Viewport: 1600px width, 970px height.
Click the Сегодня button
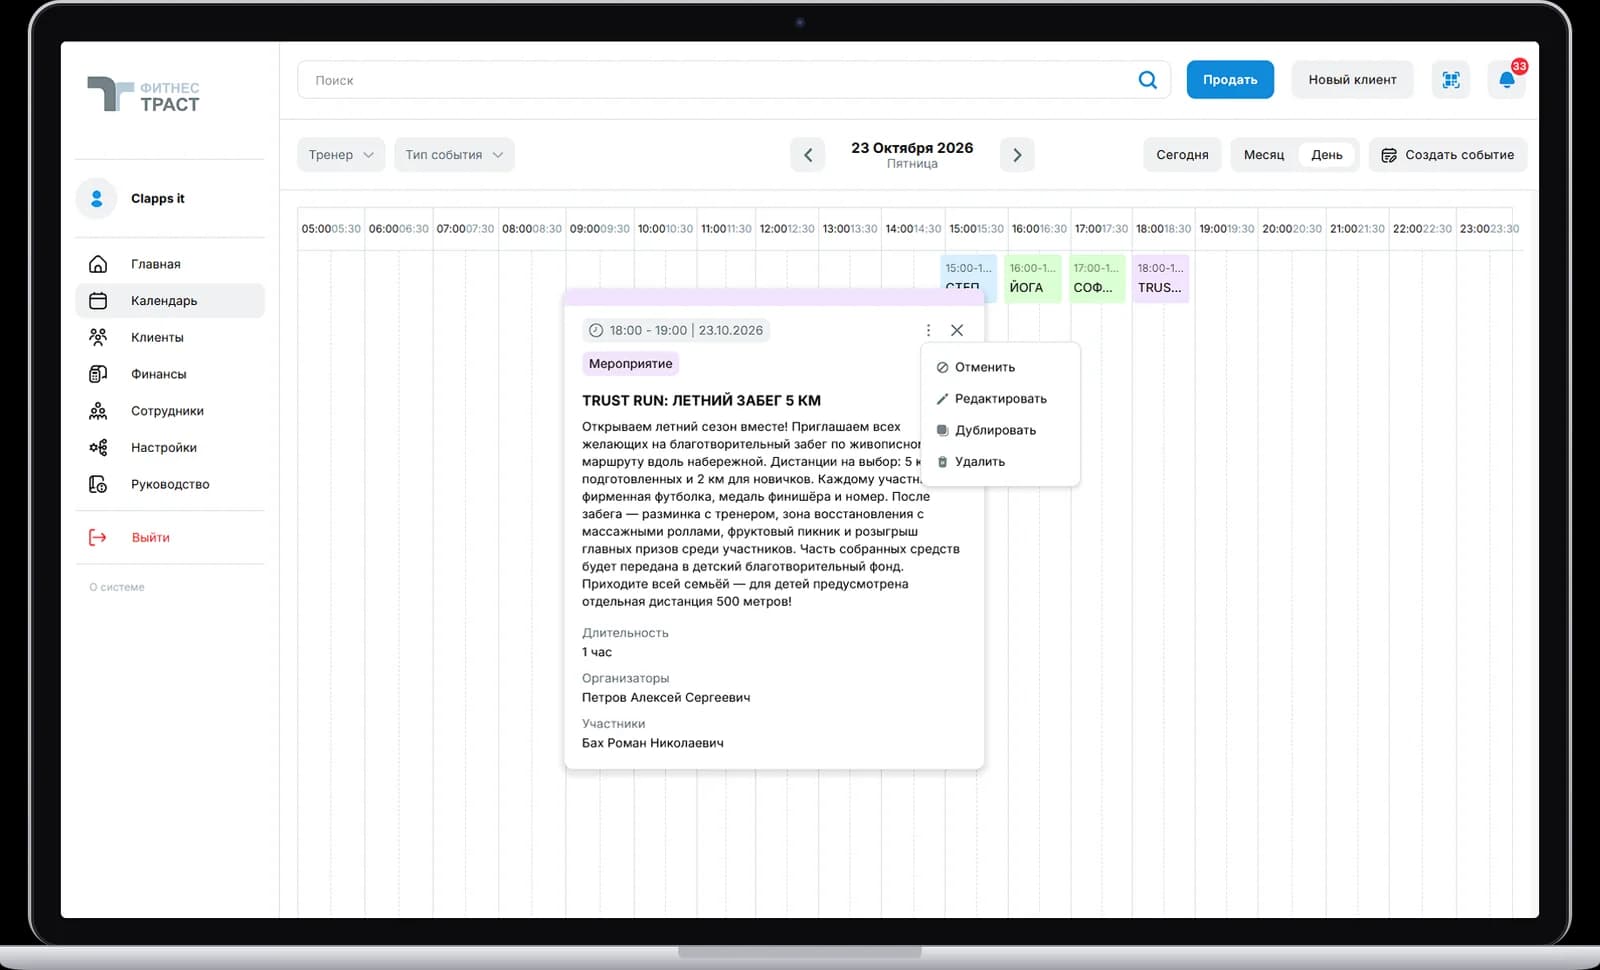click(1182, 155)
